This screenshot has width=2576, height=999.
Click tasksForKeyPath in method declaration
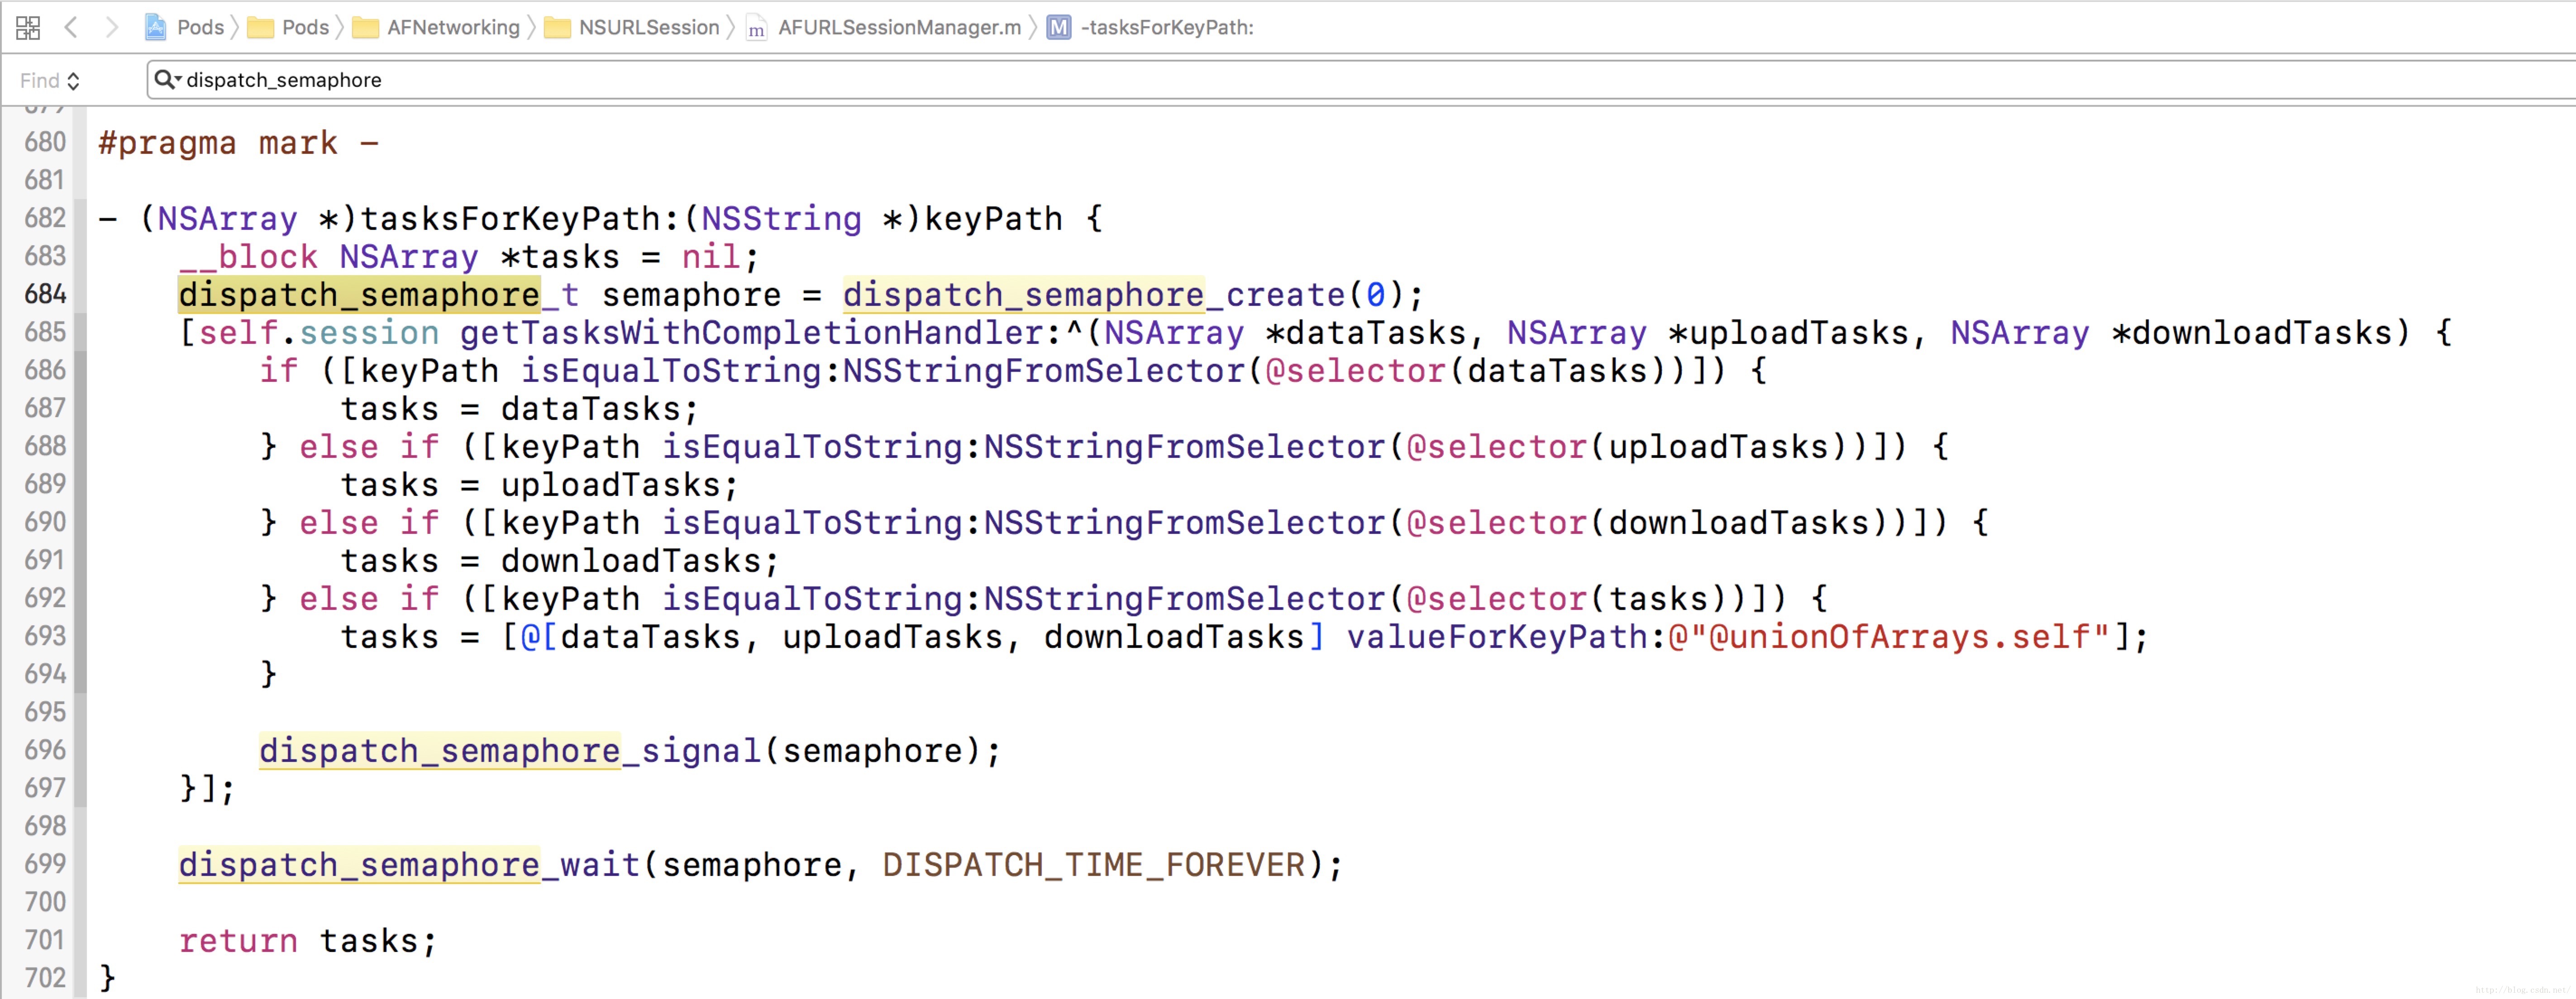pyautogui.click(x=510, y=219)
